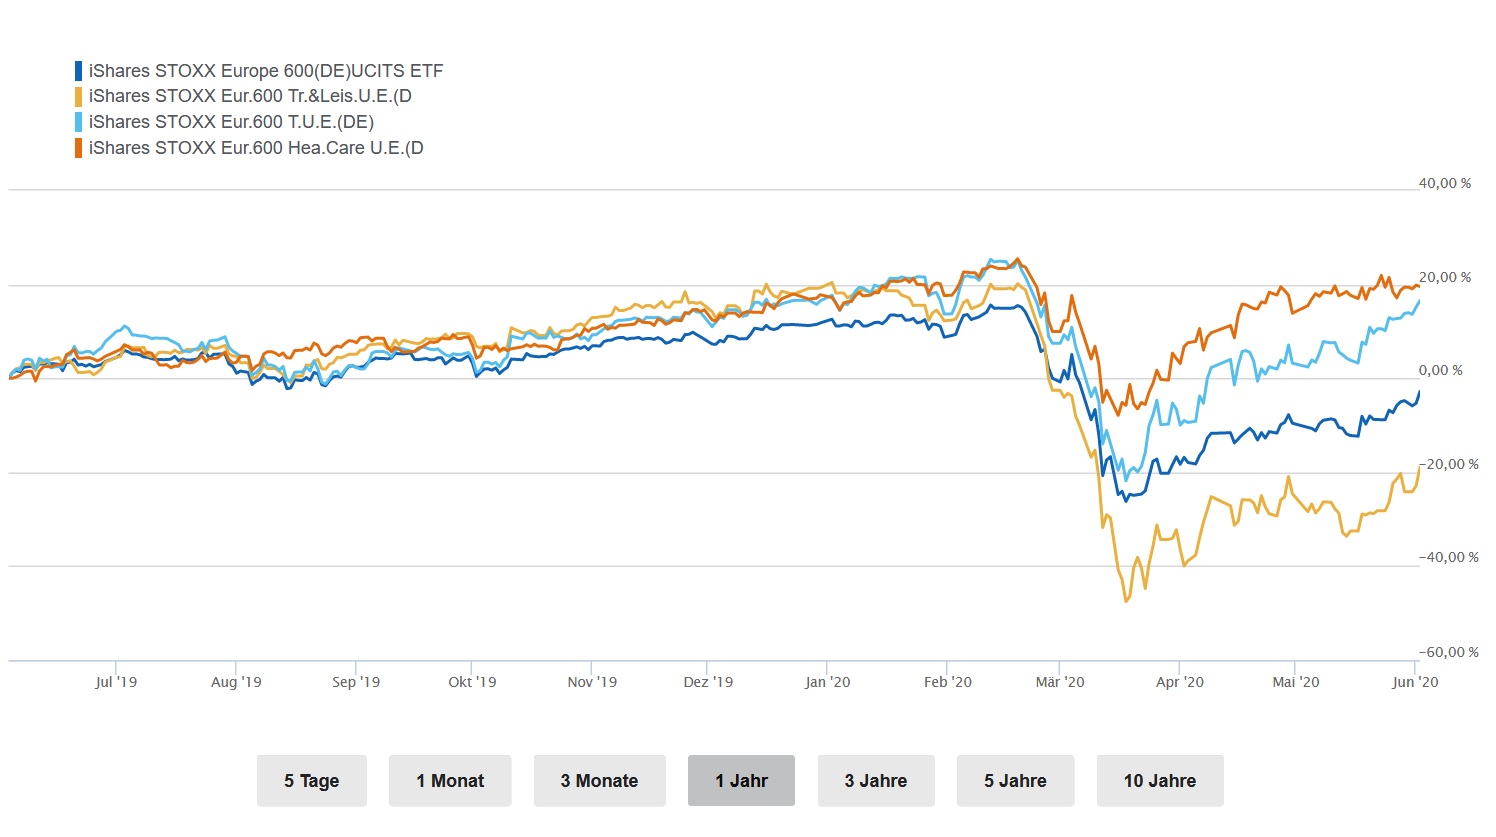Select the 1 Jahr range button

click(x=741, y=781)
